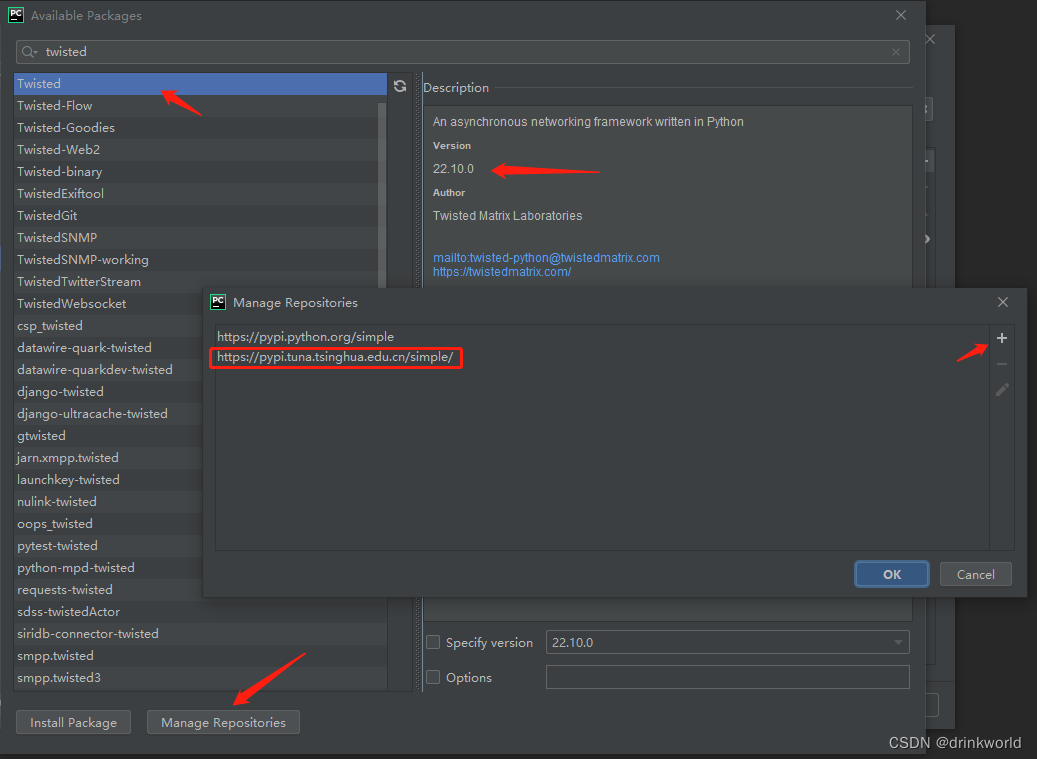Refresh the package list with the reload icon

tap(399, 86)
